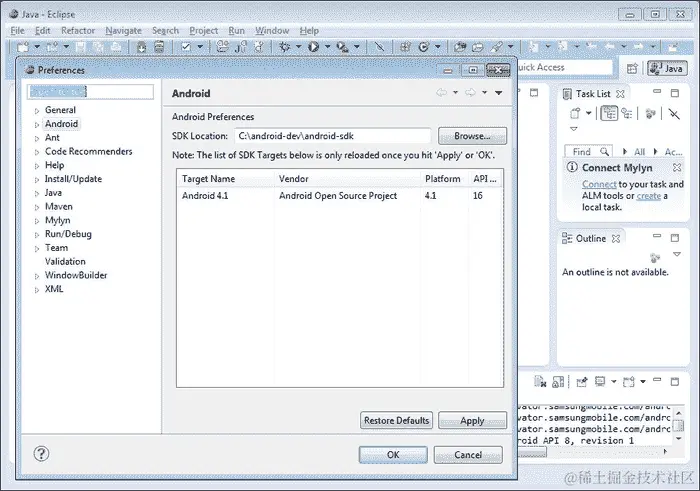Screen dimensions: 700x491
Task: Open the Android page view menu triangle
Action: click(x=499, y=92)
